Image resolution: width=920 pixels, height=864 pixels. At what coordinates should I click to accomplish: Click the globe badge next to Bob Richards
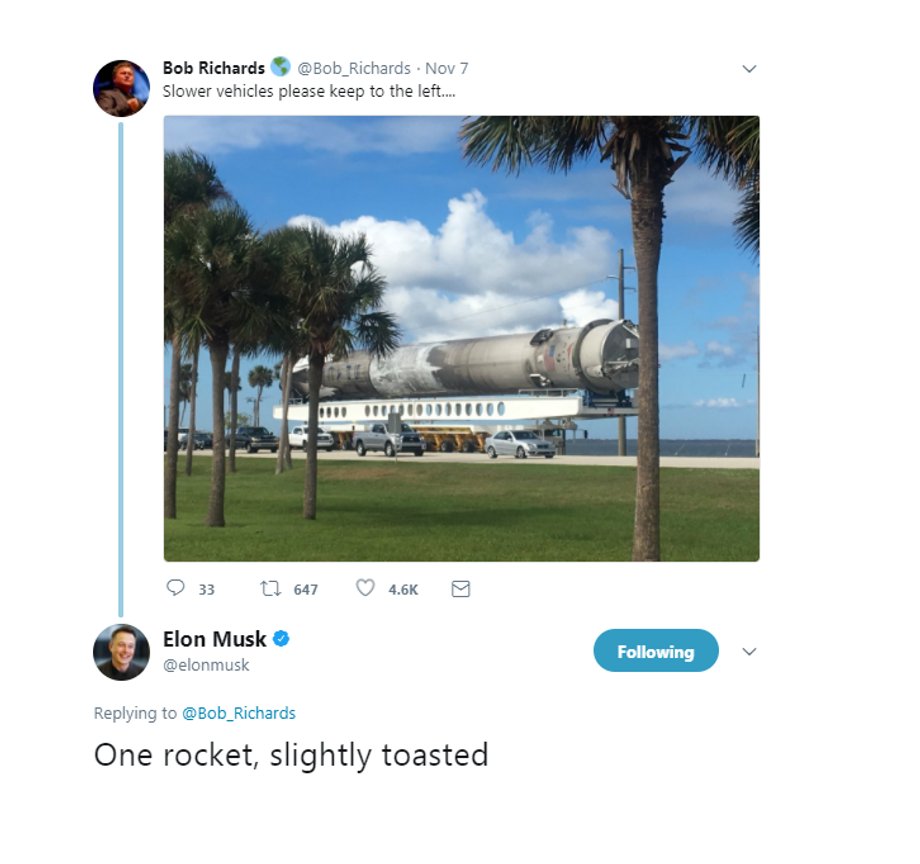tap(280, 67)
